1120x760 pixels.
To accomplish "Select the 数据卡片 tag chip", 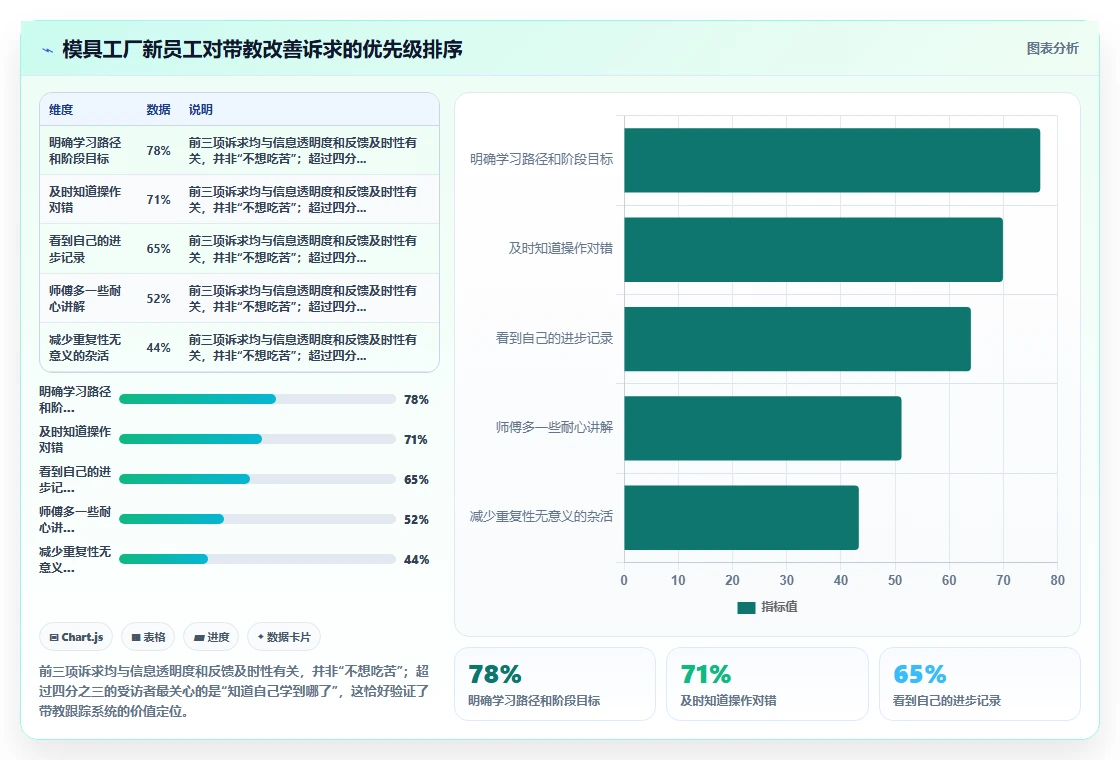I will point(284,637).
